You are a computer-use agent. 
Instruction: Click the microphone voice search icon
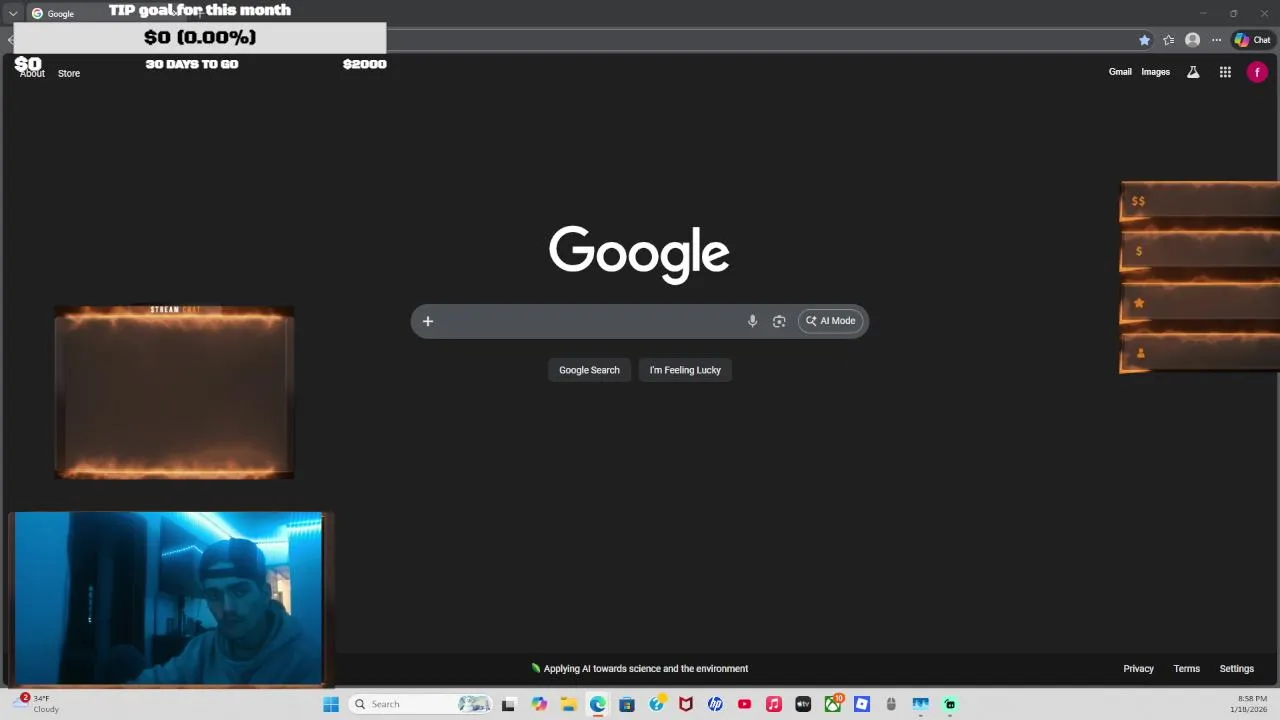(x=752, y=321)
